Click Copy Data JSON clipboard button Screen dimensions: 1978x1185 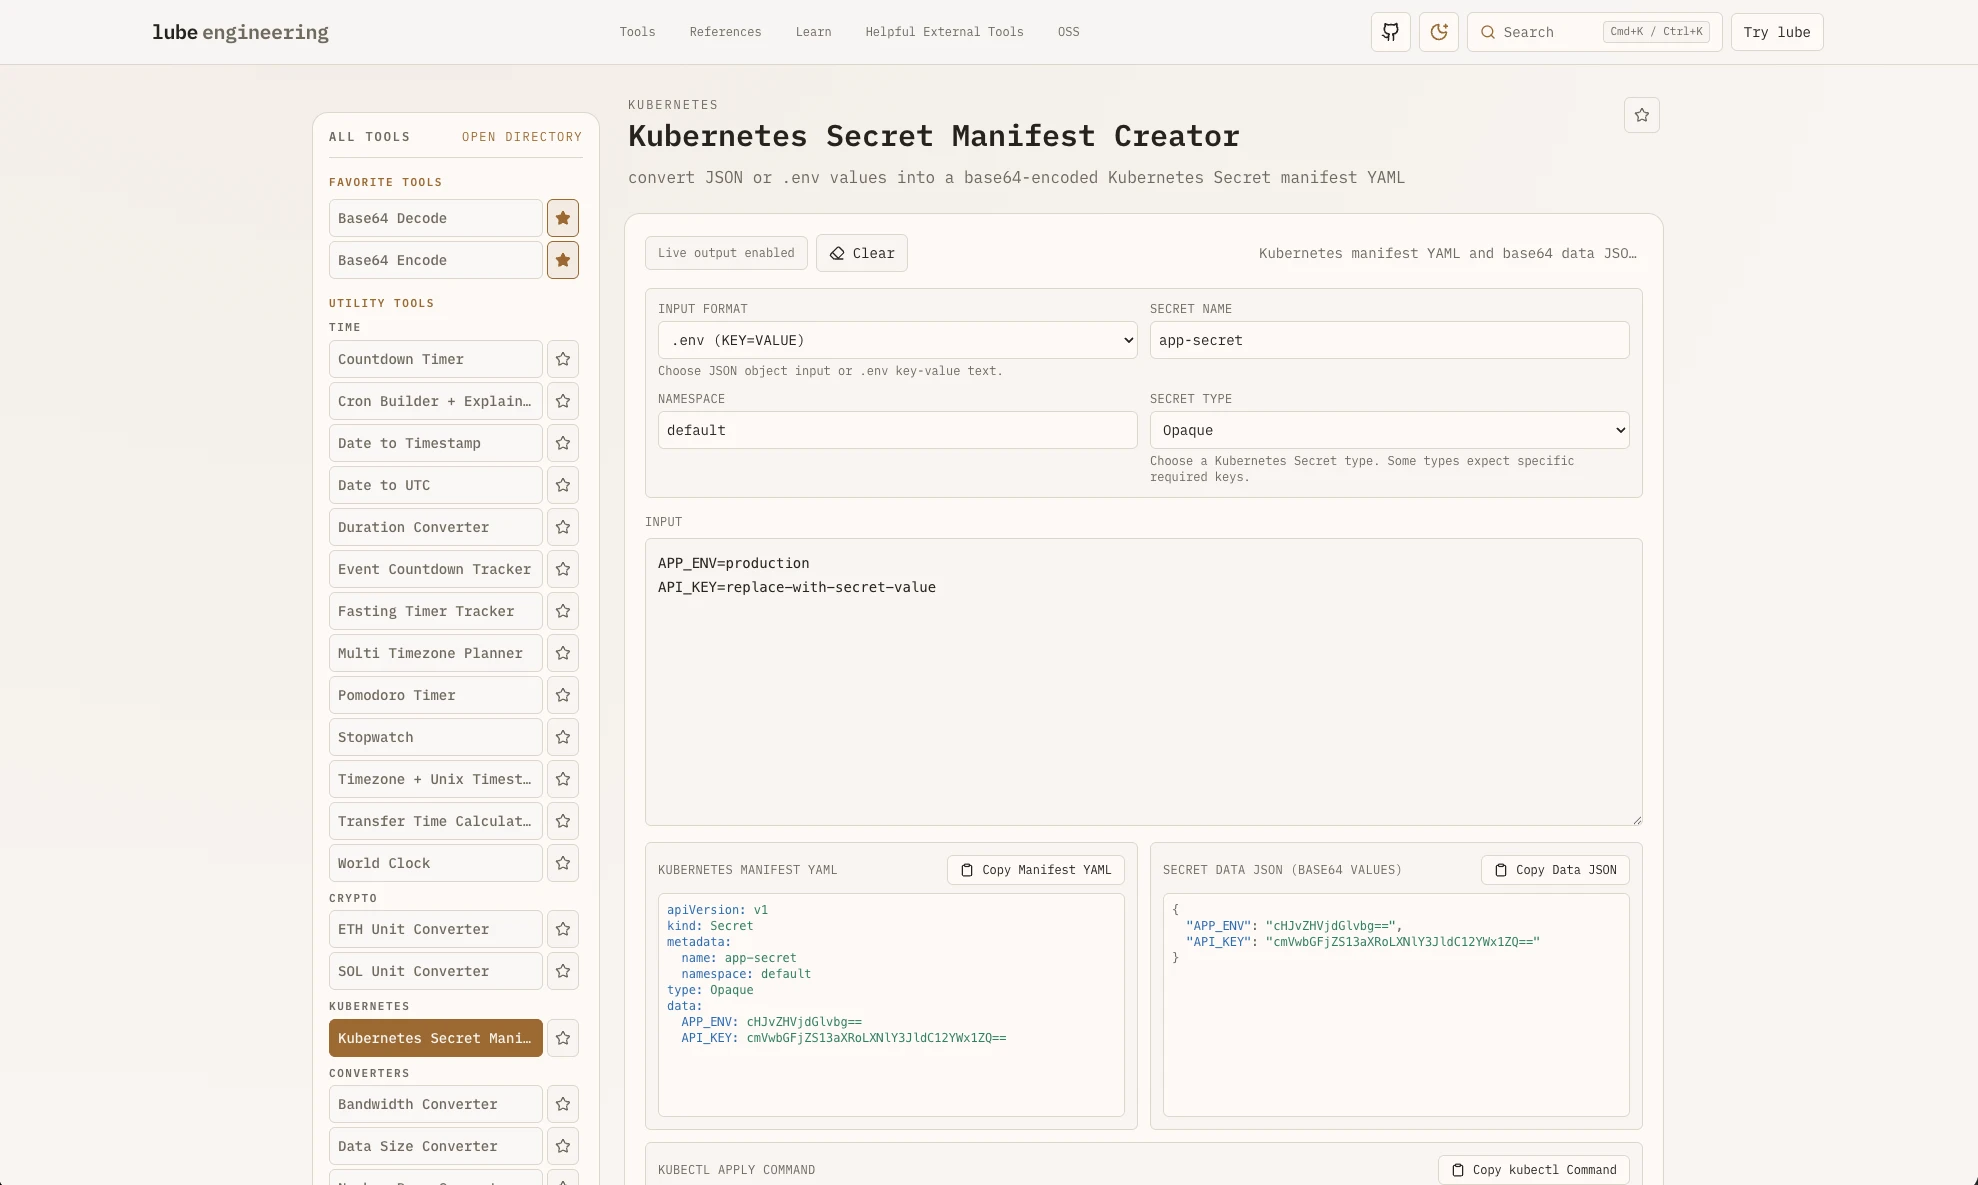[x=1555, y=870]
